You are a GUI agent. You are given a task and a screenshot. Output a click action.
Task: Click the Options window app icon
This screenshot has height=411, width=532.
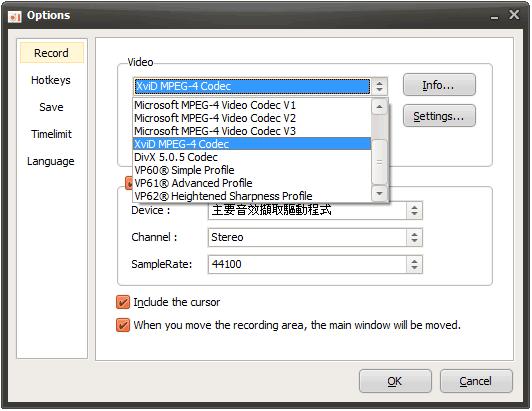15,16
